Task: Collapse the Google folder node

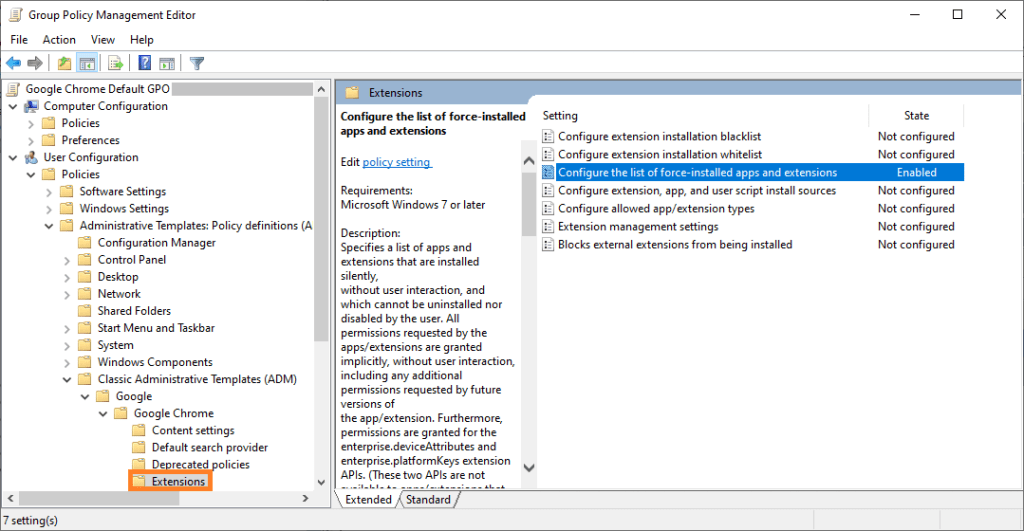Action: [x=85, y=396]
